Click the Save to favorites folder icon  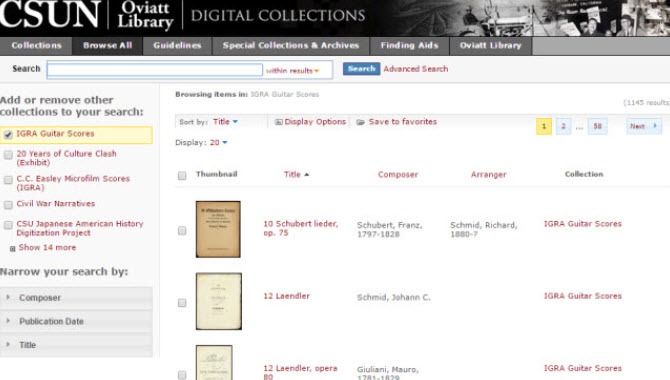point(361,122)
